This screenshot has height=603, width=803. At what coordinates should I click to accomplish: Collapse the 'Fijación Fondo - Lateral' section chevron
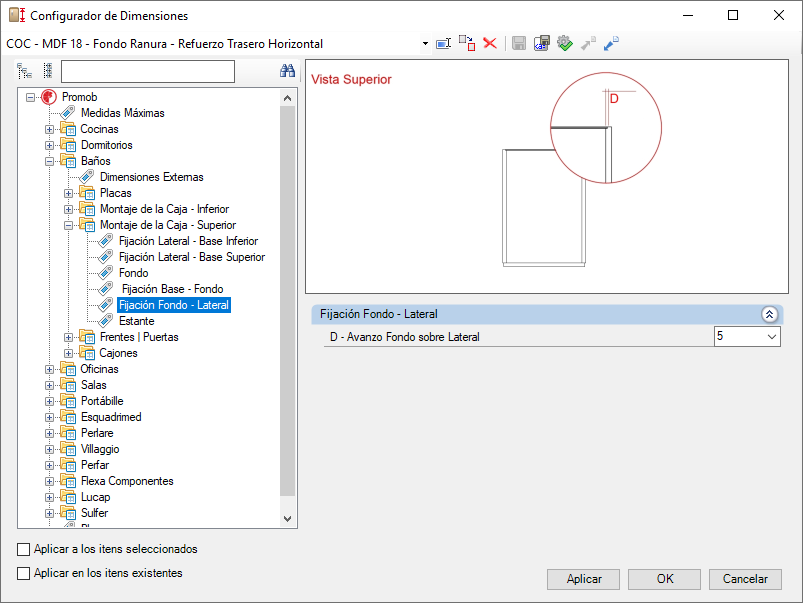(769, 314)
